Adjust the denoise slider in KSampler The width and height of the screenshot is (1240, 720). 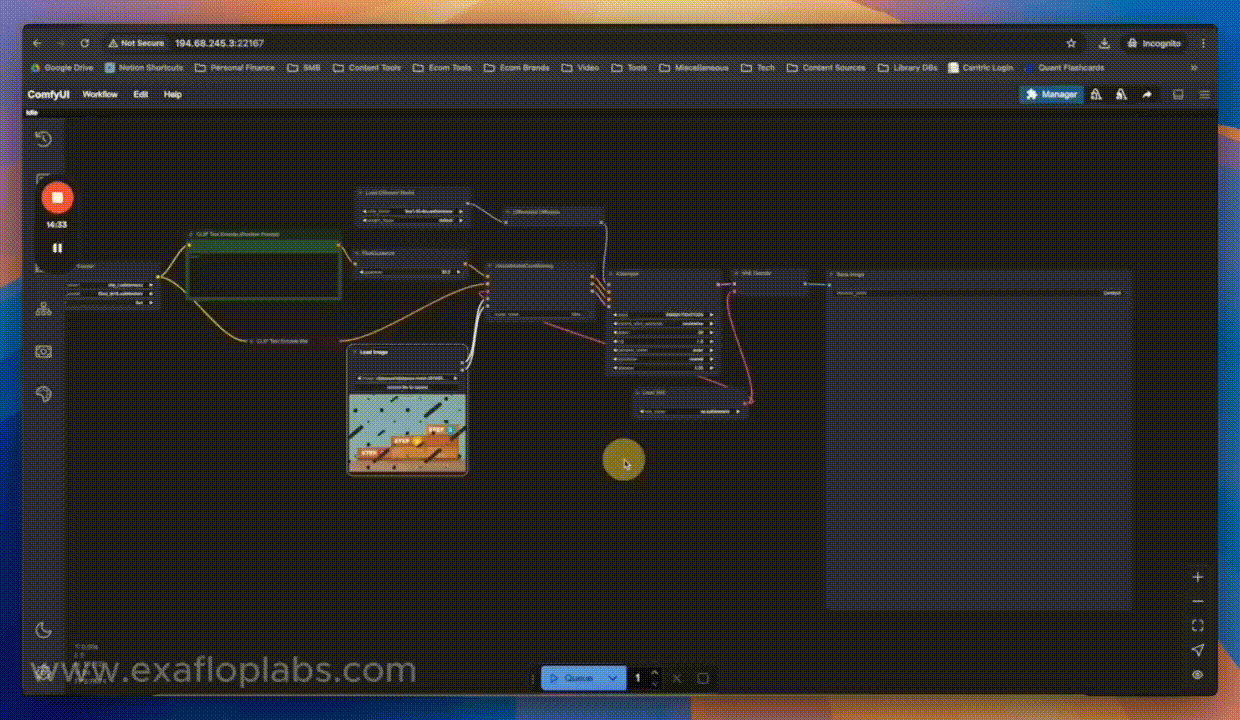tap(662, 368)
